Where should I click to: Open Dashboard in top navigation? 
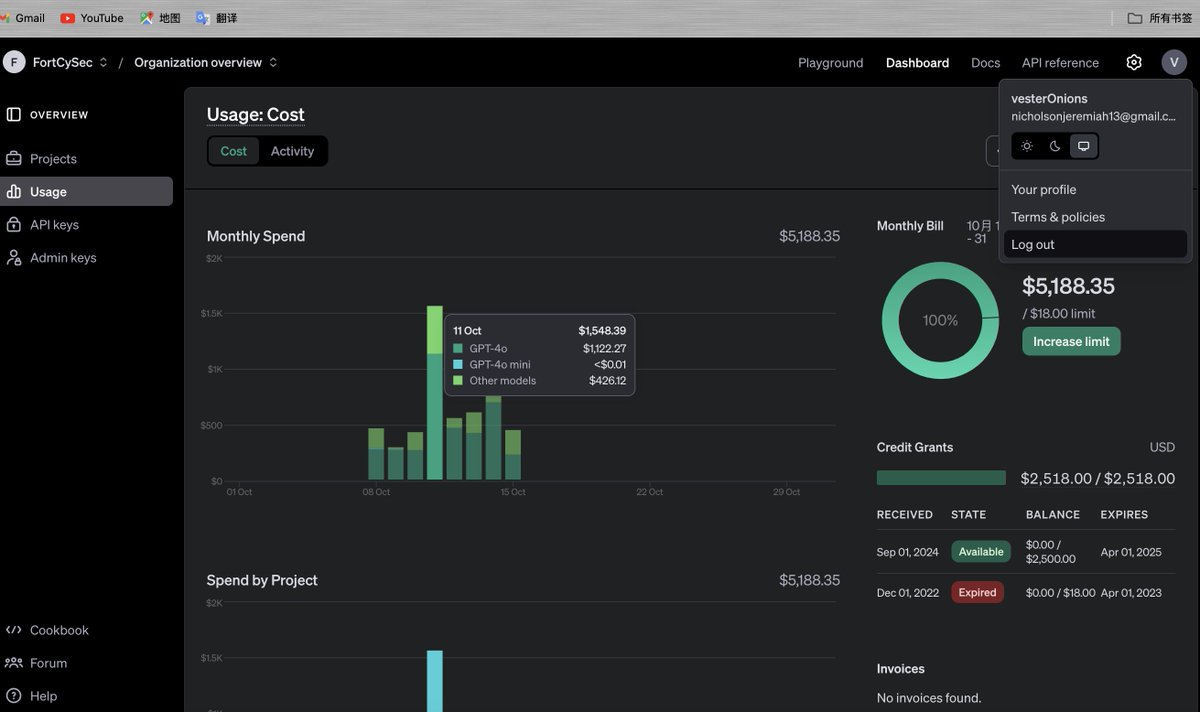pos(917,63)
